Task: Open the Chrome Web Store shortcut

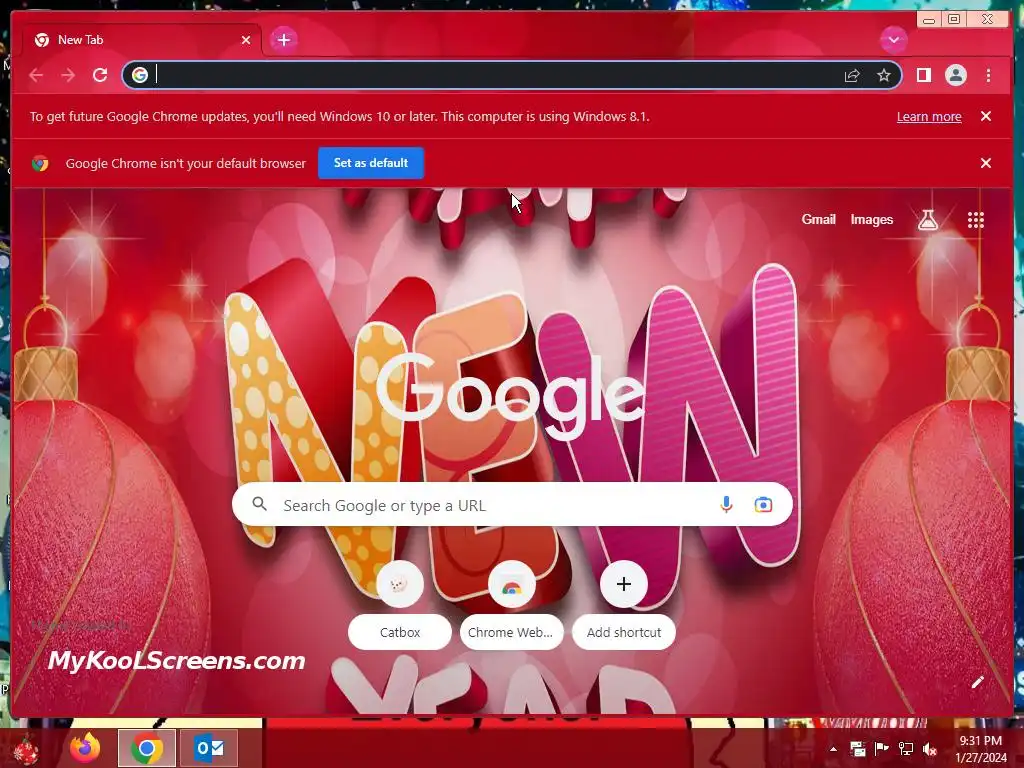Action: point(511,605)
